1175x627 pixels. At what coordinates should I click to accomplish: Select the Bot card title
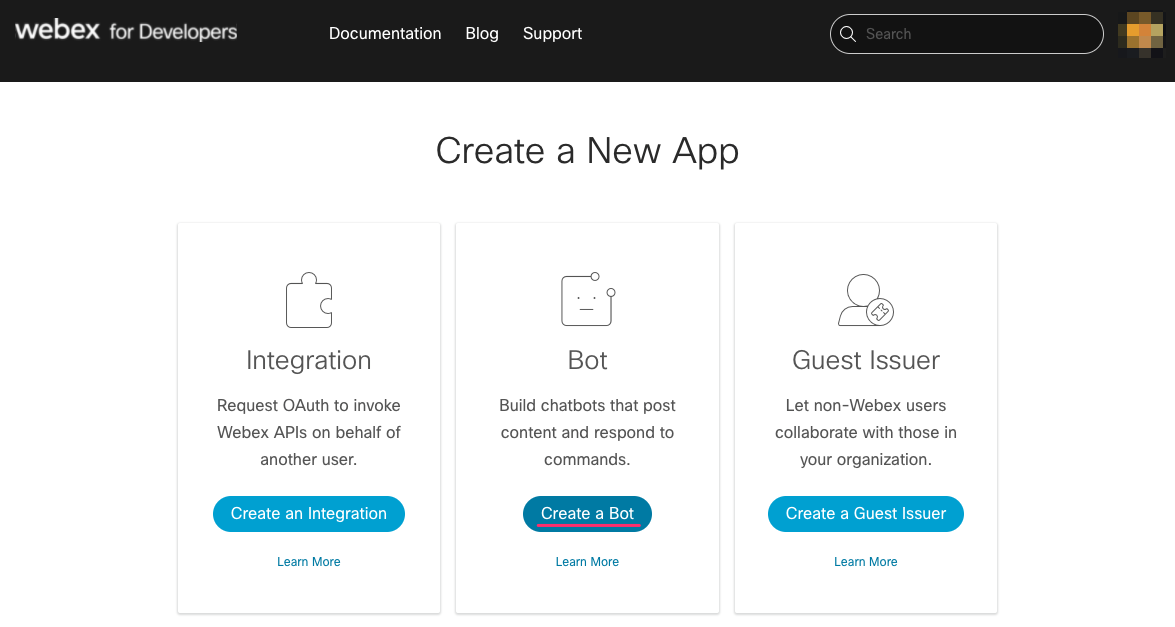pyautogui.click(x=588, y=360)
